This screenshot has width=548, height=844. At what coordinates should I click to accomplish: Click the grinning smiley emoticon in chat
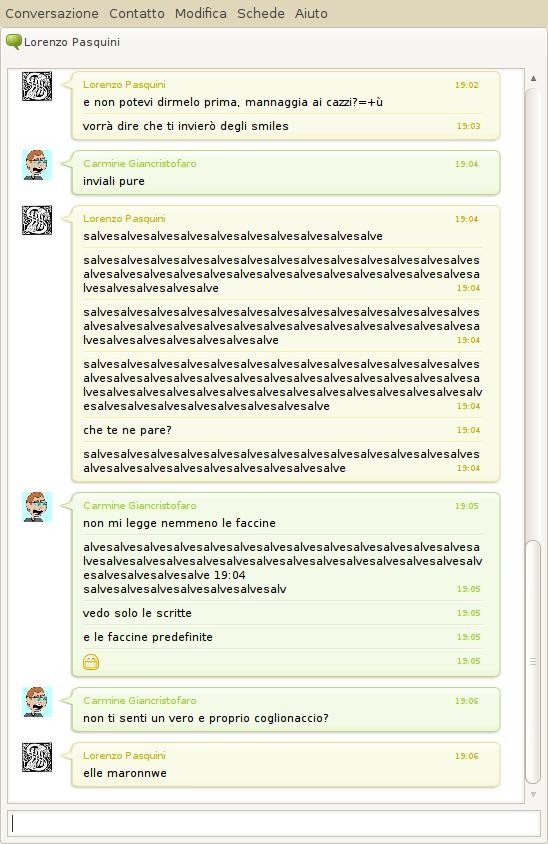coord(91,662)
